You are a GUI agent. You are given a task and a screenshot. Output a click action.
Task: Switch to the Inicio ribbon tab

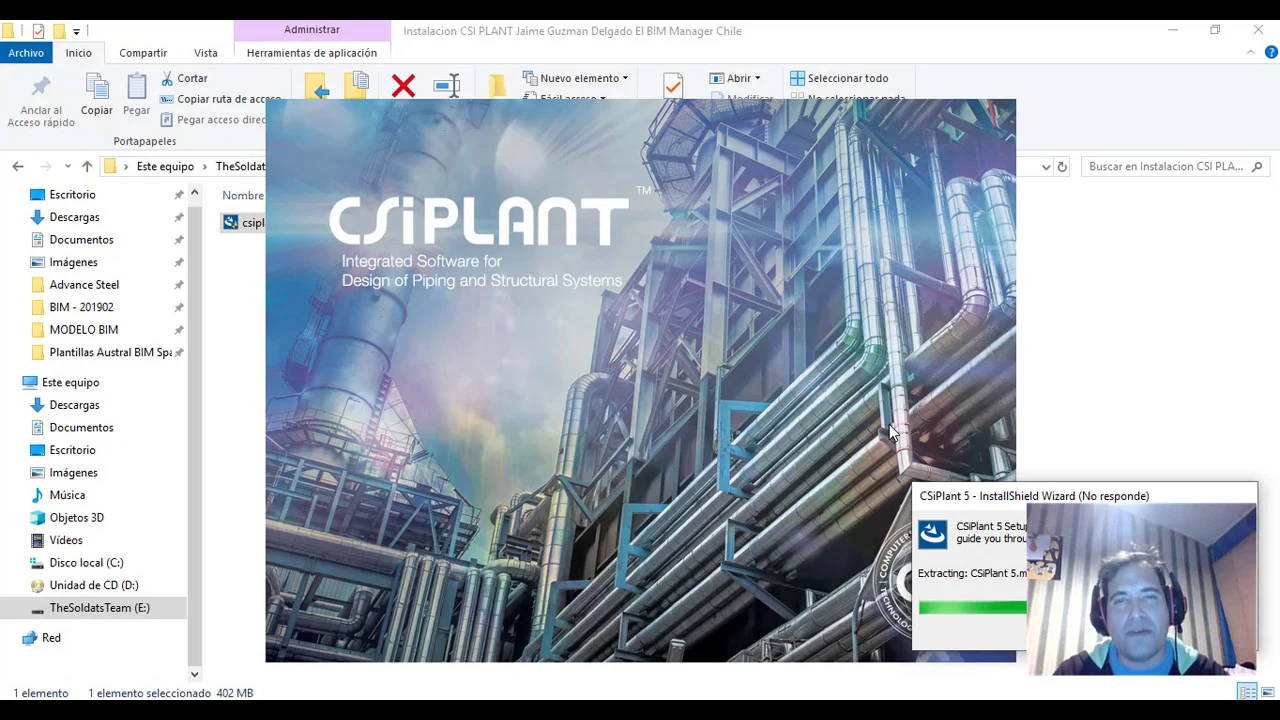tap(79, 53)
